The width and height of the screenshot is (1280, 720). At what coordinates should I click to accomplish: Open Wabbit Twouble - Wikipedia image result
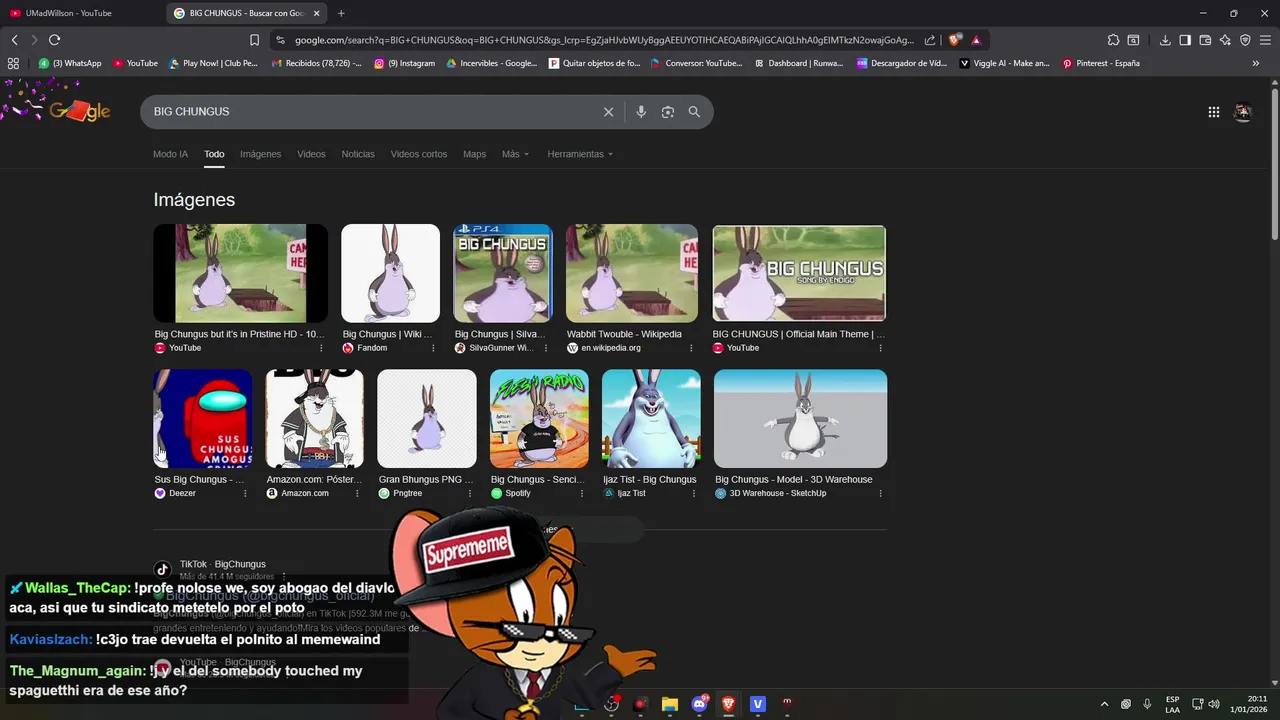632,273
